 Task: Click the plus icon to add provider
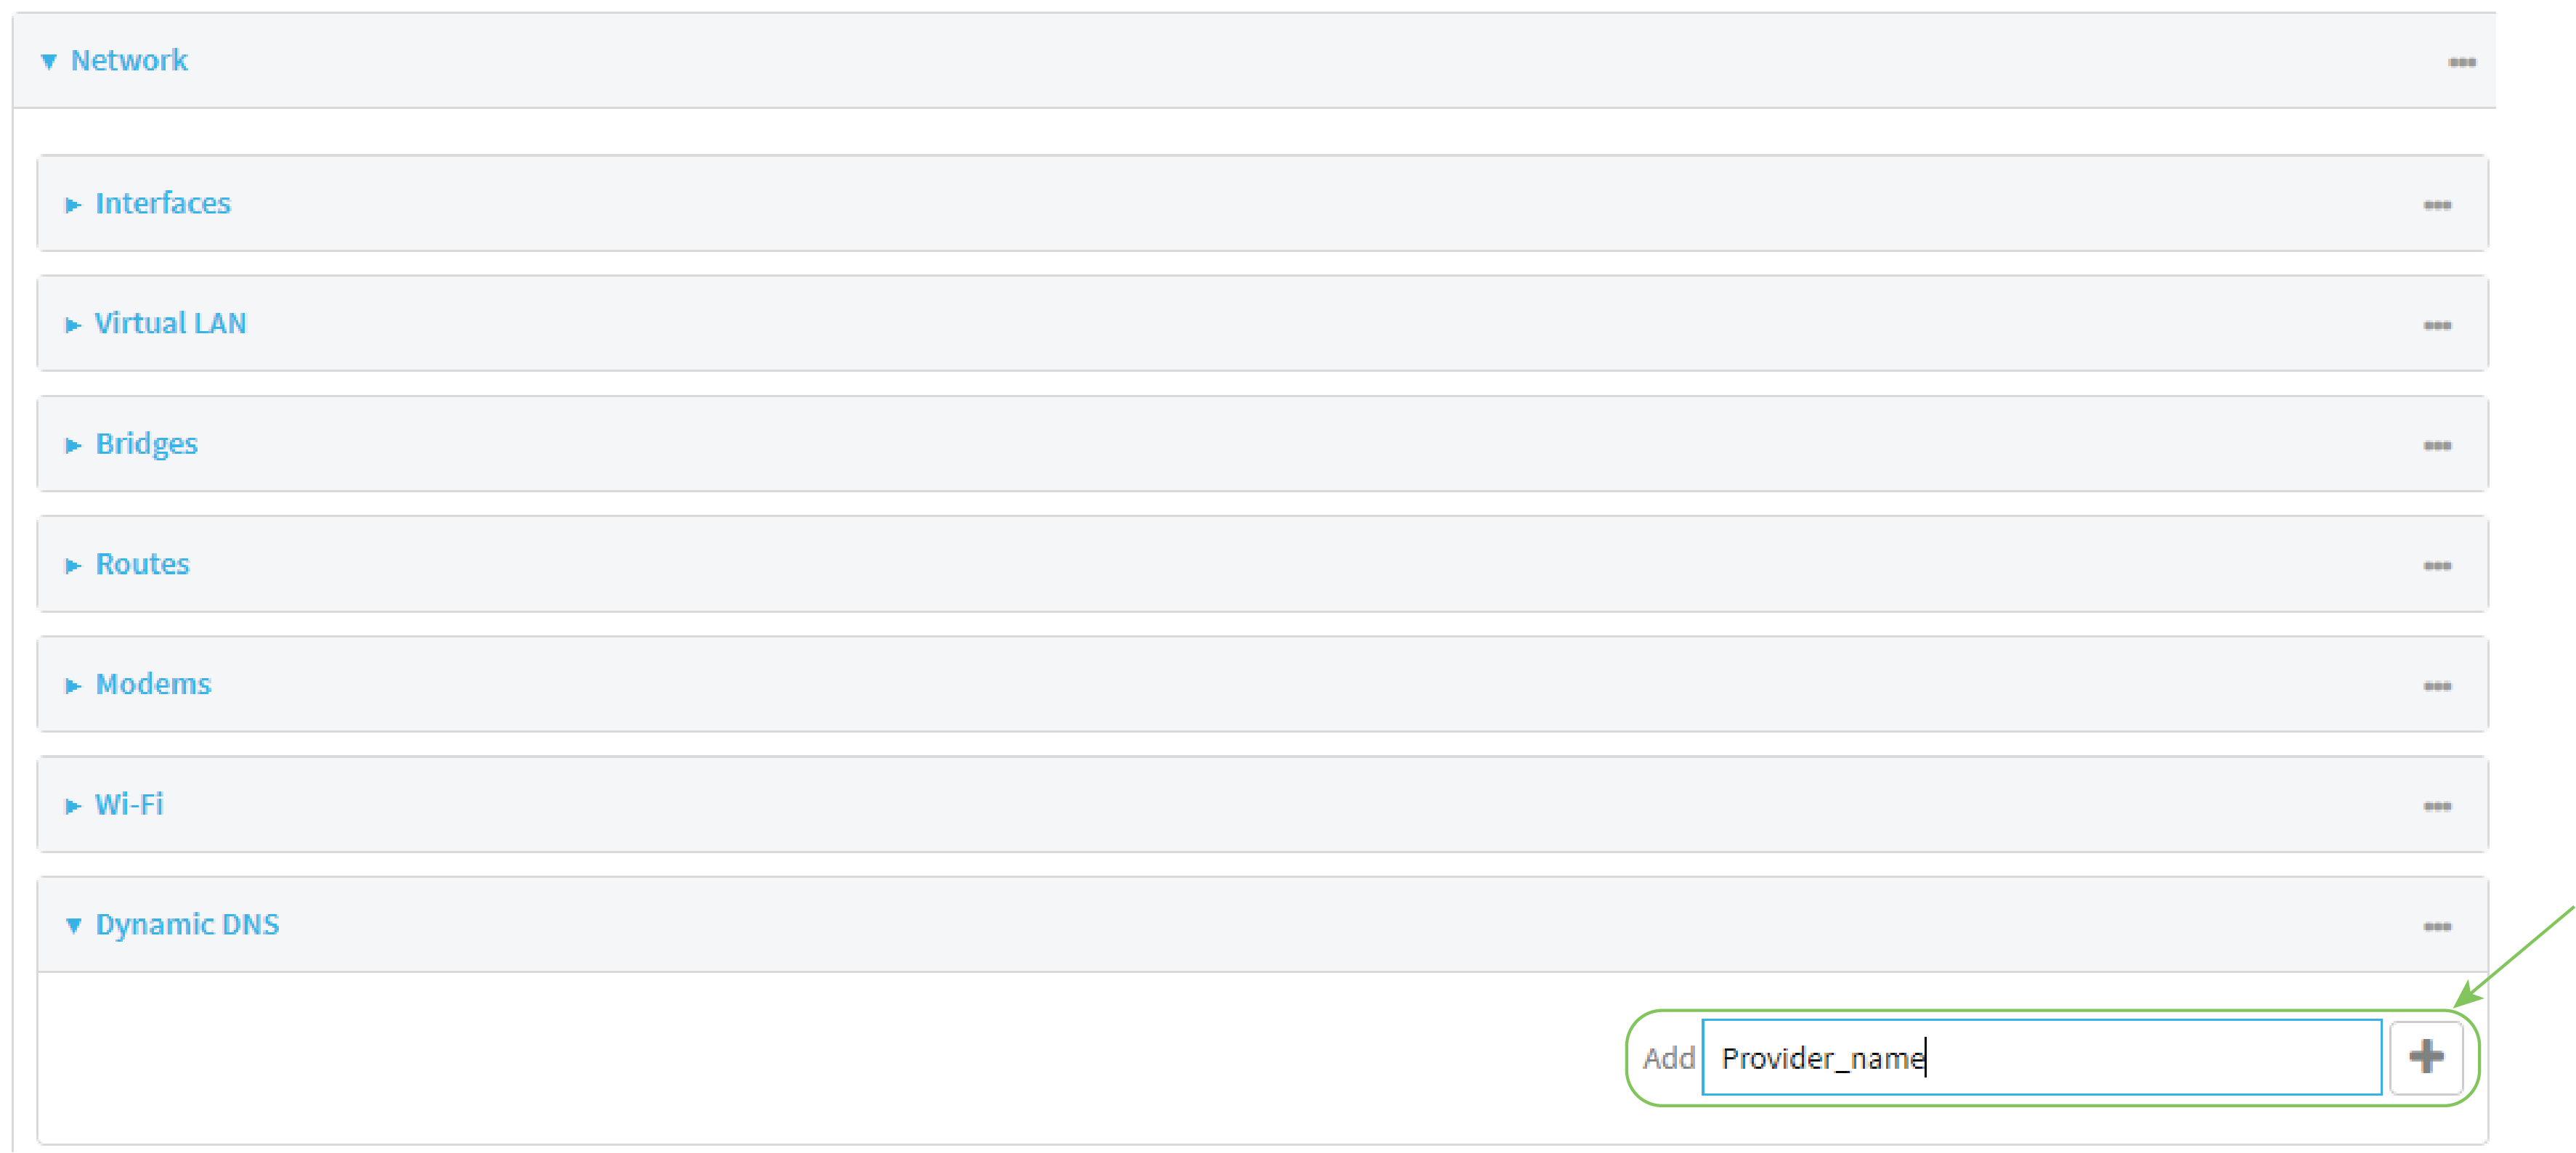pos(2426,1057)
